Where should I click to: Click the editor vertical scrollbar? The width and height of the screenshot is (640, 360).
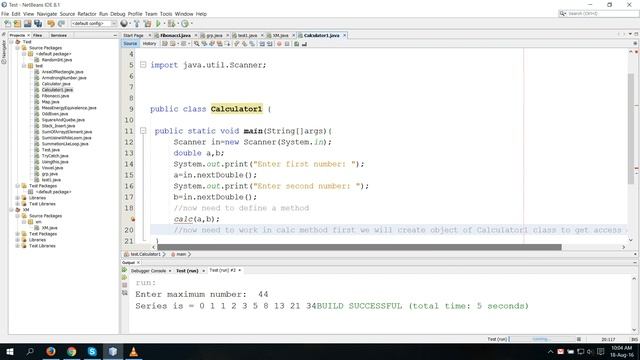631,129
